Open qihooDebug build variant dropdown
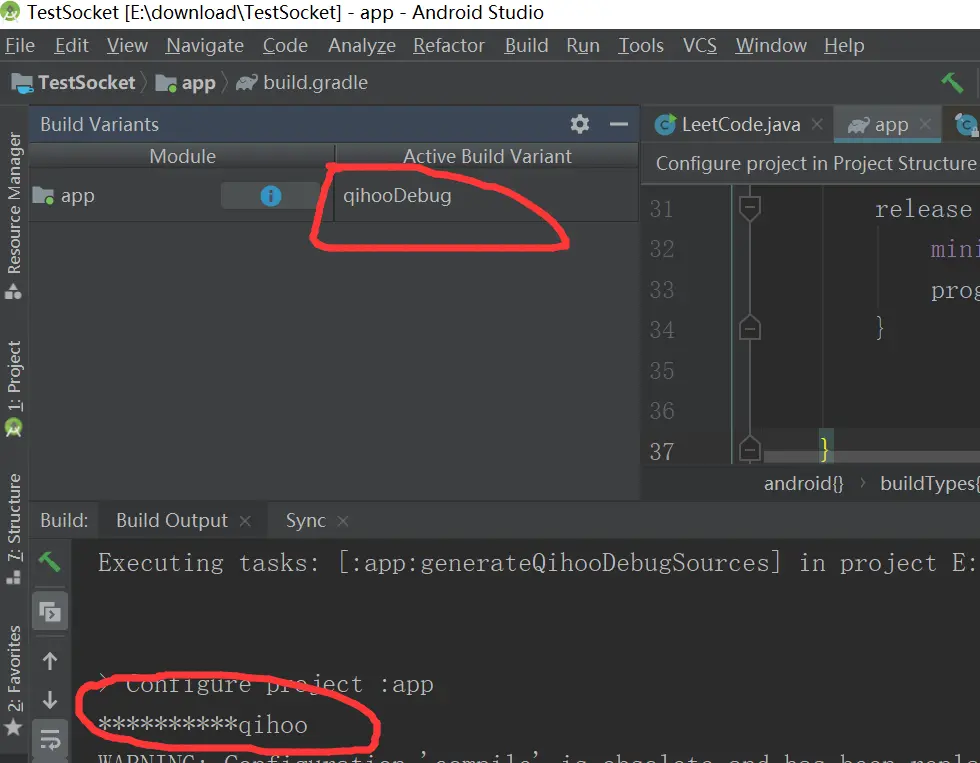This screenshot has height=763, width=980. click(x=486, y=196)
